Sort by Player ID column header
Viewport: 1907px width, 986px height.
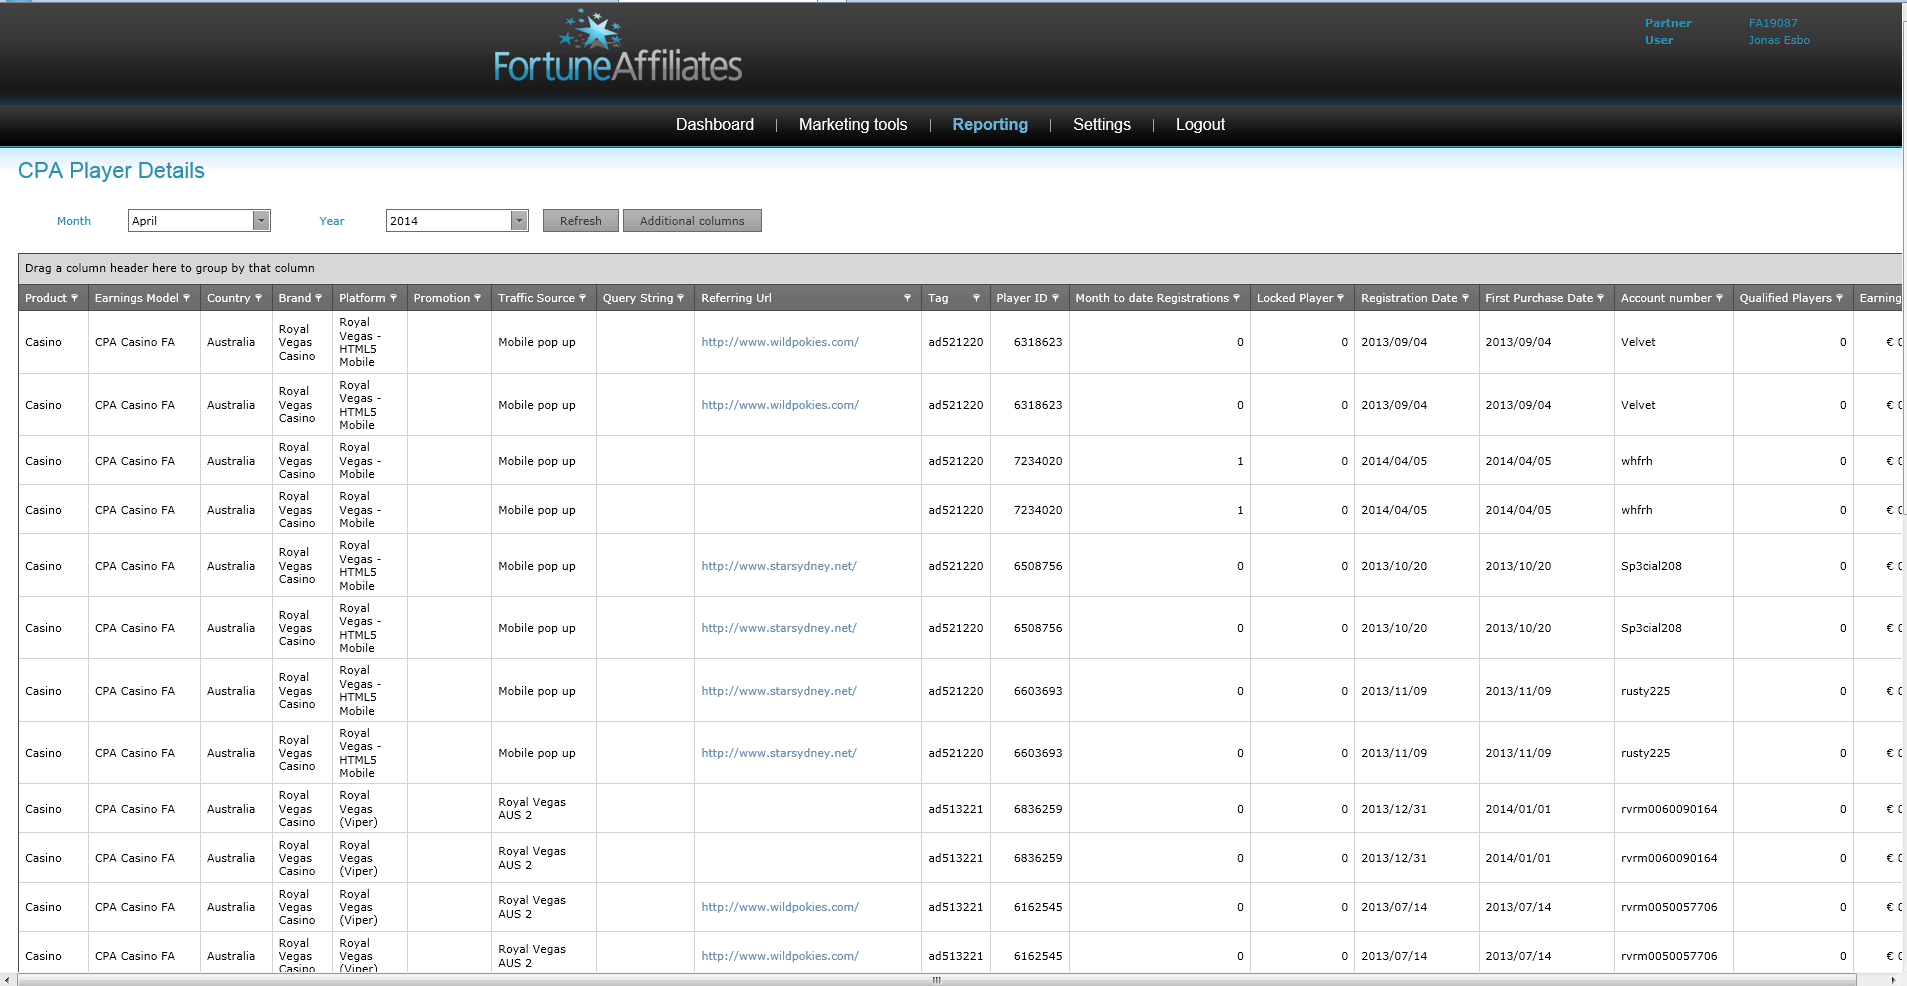[1021, 298]
